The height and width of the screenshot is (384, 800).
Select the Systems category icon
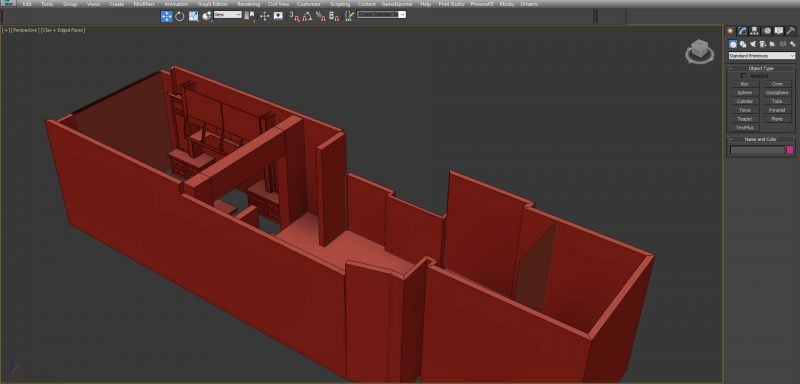click(x=792, y=44)
